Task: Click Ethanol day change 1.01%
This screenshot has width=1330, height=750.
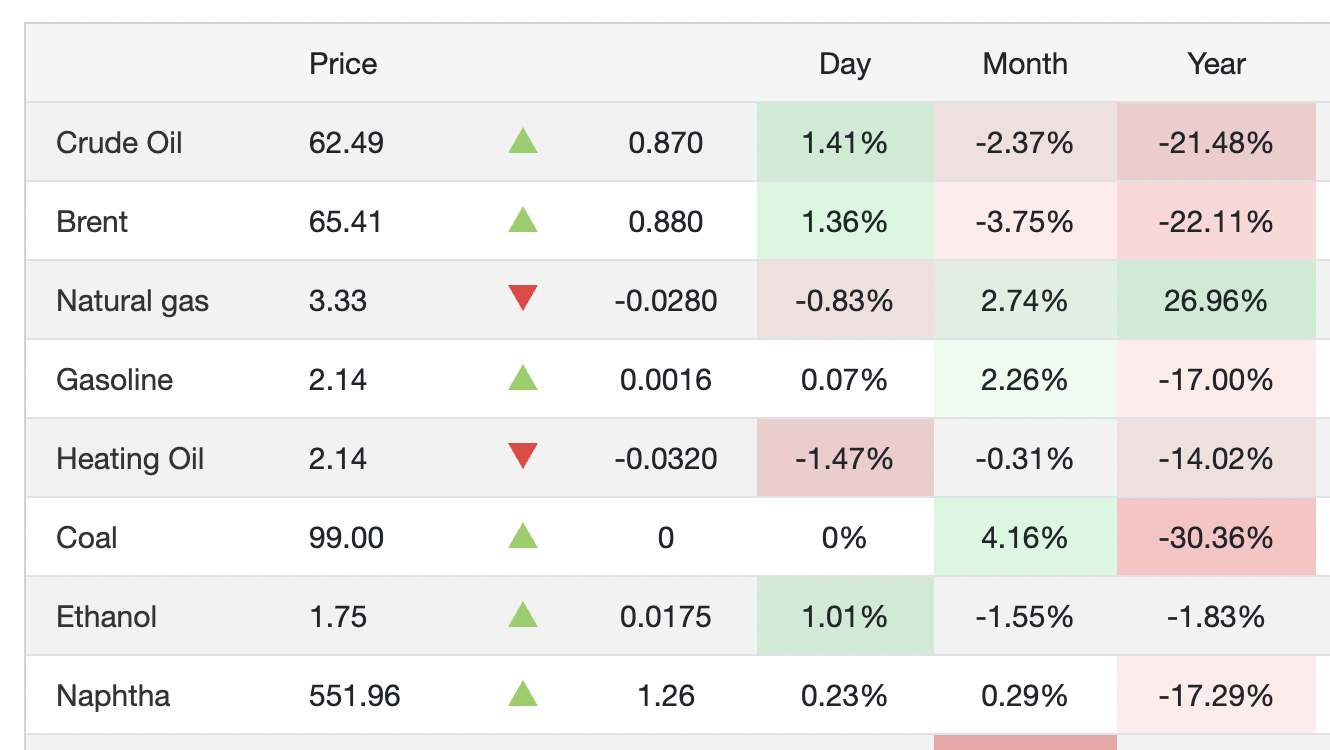Action: pos(845,617)
